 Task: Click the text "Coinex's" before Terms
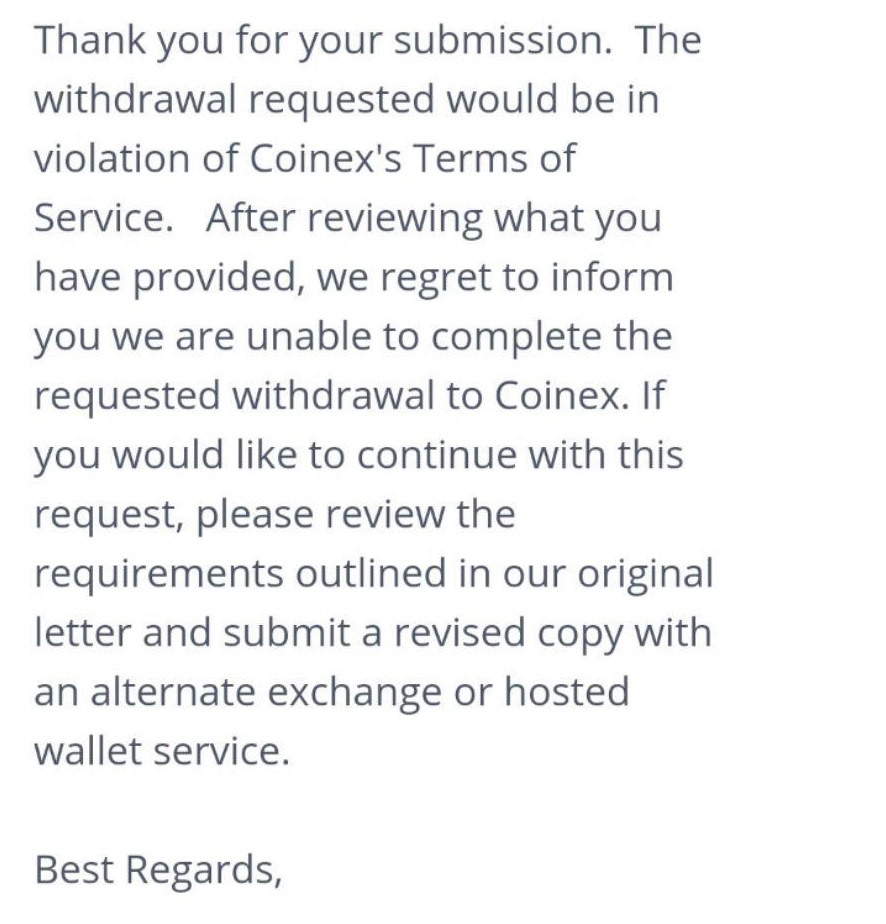tap(326, 159)
